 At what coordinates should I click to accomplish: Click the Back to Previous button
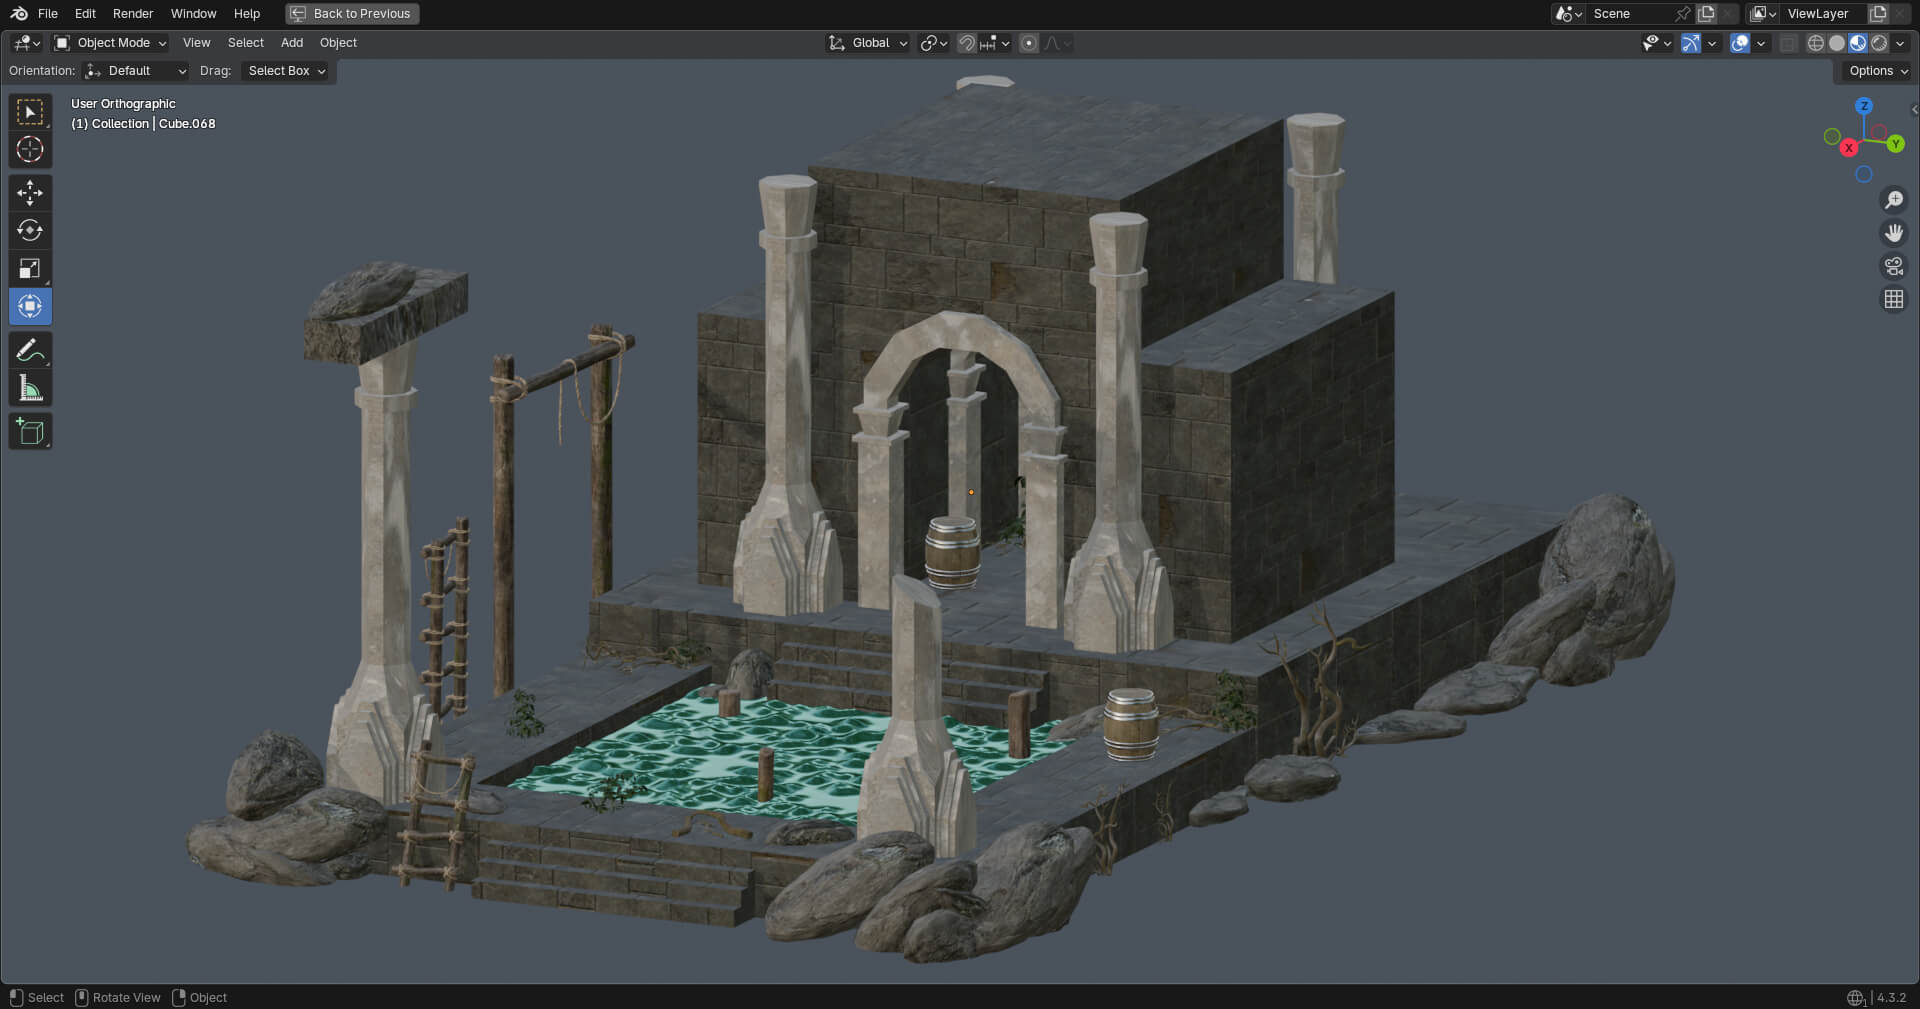(x=352, y=14)
